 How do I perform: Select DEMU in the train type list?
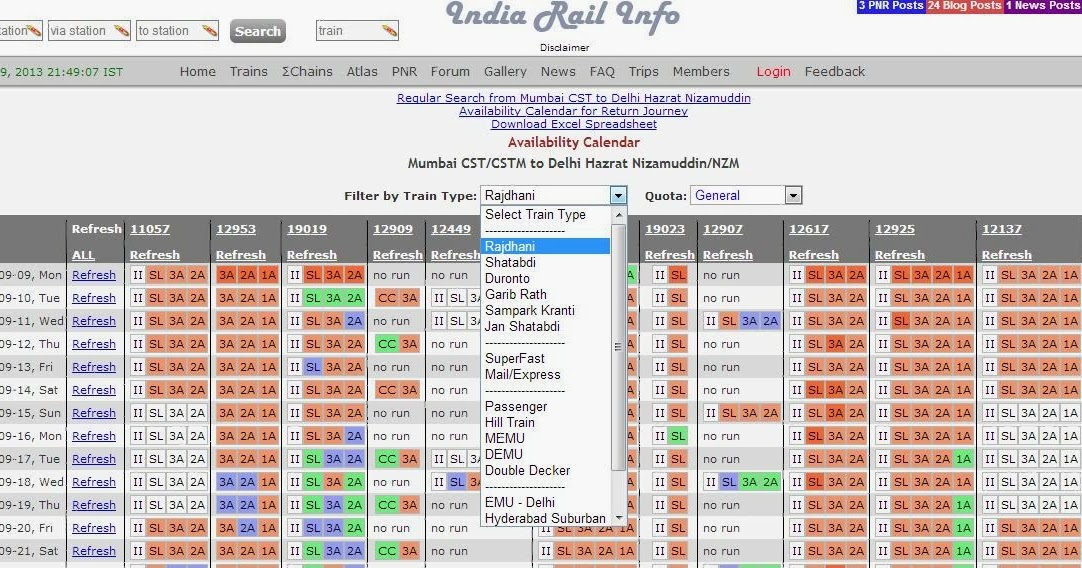tap(545, 454)
